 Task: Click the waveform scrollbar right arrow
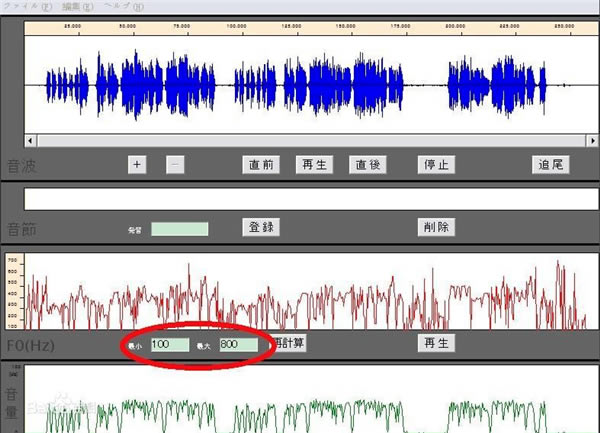(x=588, y=141)
